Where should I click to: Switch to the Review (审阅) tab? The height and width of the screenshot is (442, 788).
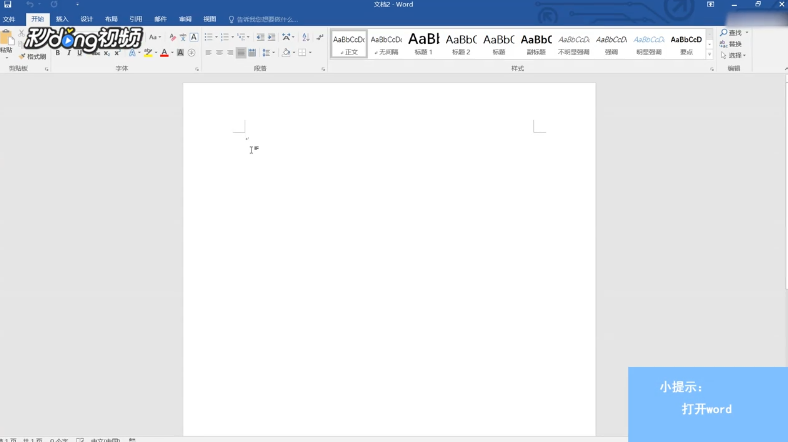pos(185,19)
